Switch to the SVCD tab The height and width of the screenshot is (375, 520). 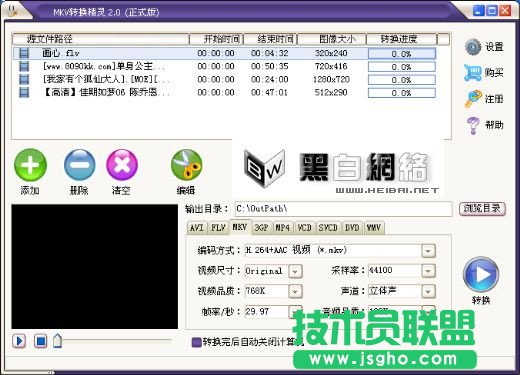328,228
